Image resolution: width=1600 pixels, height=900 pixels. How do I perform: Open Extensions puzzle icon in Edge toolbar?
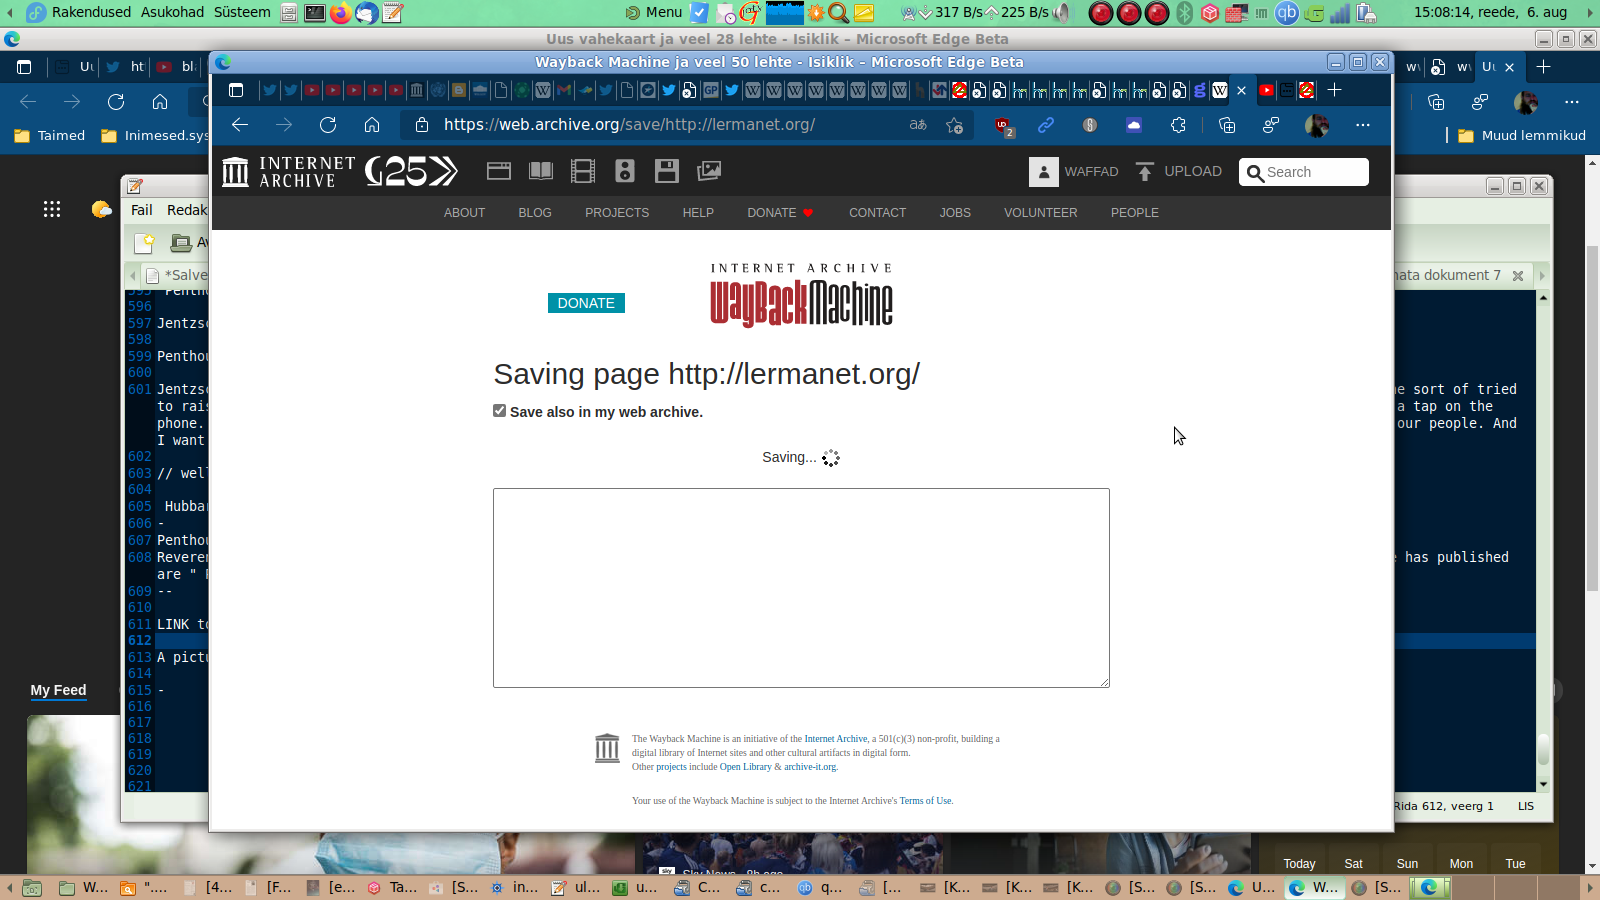1178,125
